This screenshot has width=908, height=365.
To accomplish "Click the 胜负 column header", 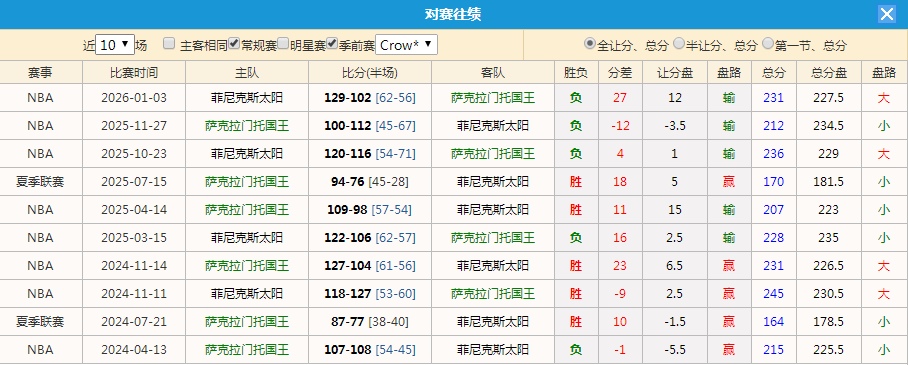I will coord(576,73).
